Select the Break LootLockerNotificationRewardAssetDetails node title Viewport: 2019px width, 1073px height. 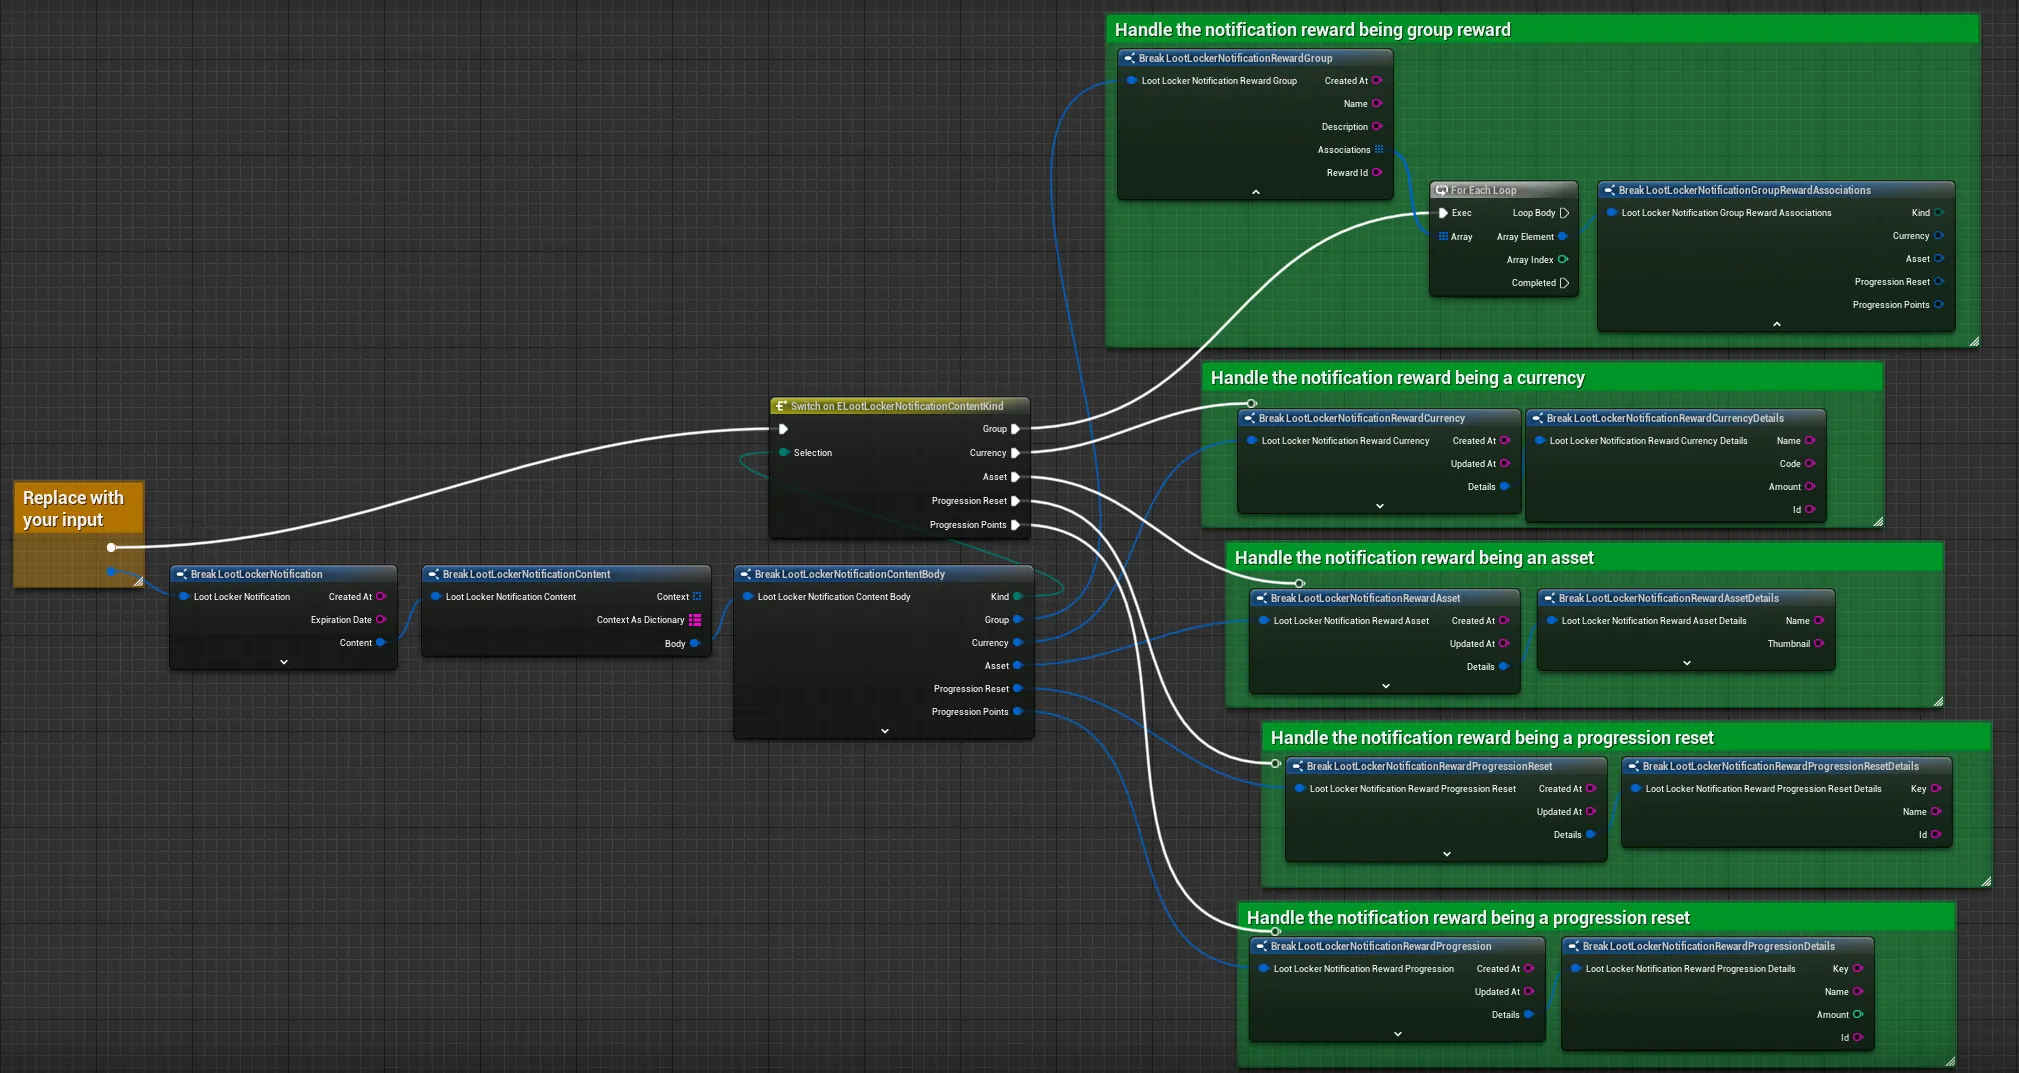click(1669, 598)
